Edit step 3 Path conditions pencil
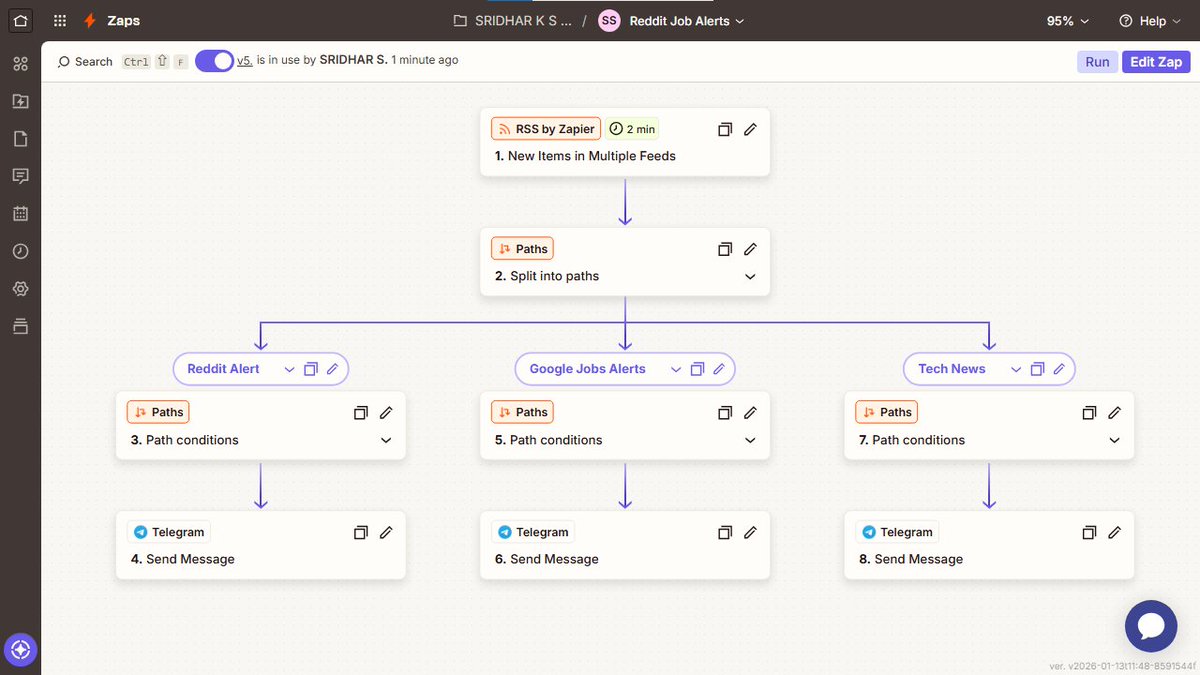This screenshot has width=1200, height=675. coord(386,413)
